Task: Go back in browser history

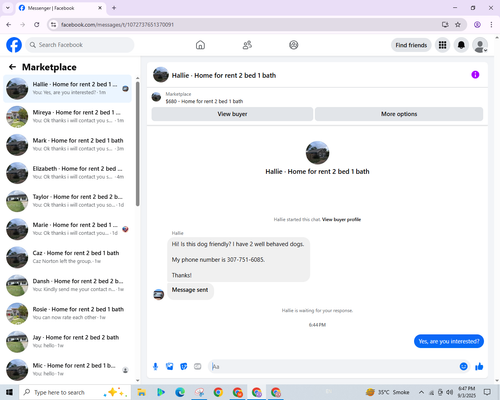Action: [x=9, y=24]
